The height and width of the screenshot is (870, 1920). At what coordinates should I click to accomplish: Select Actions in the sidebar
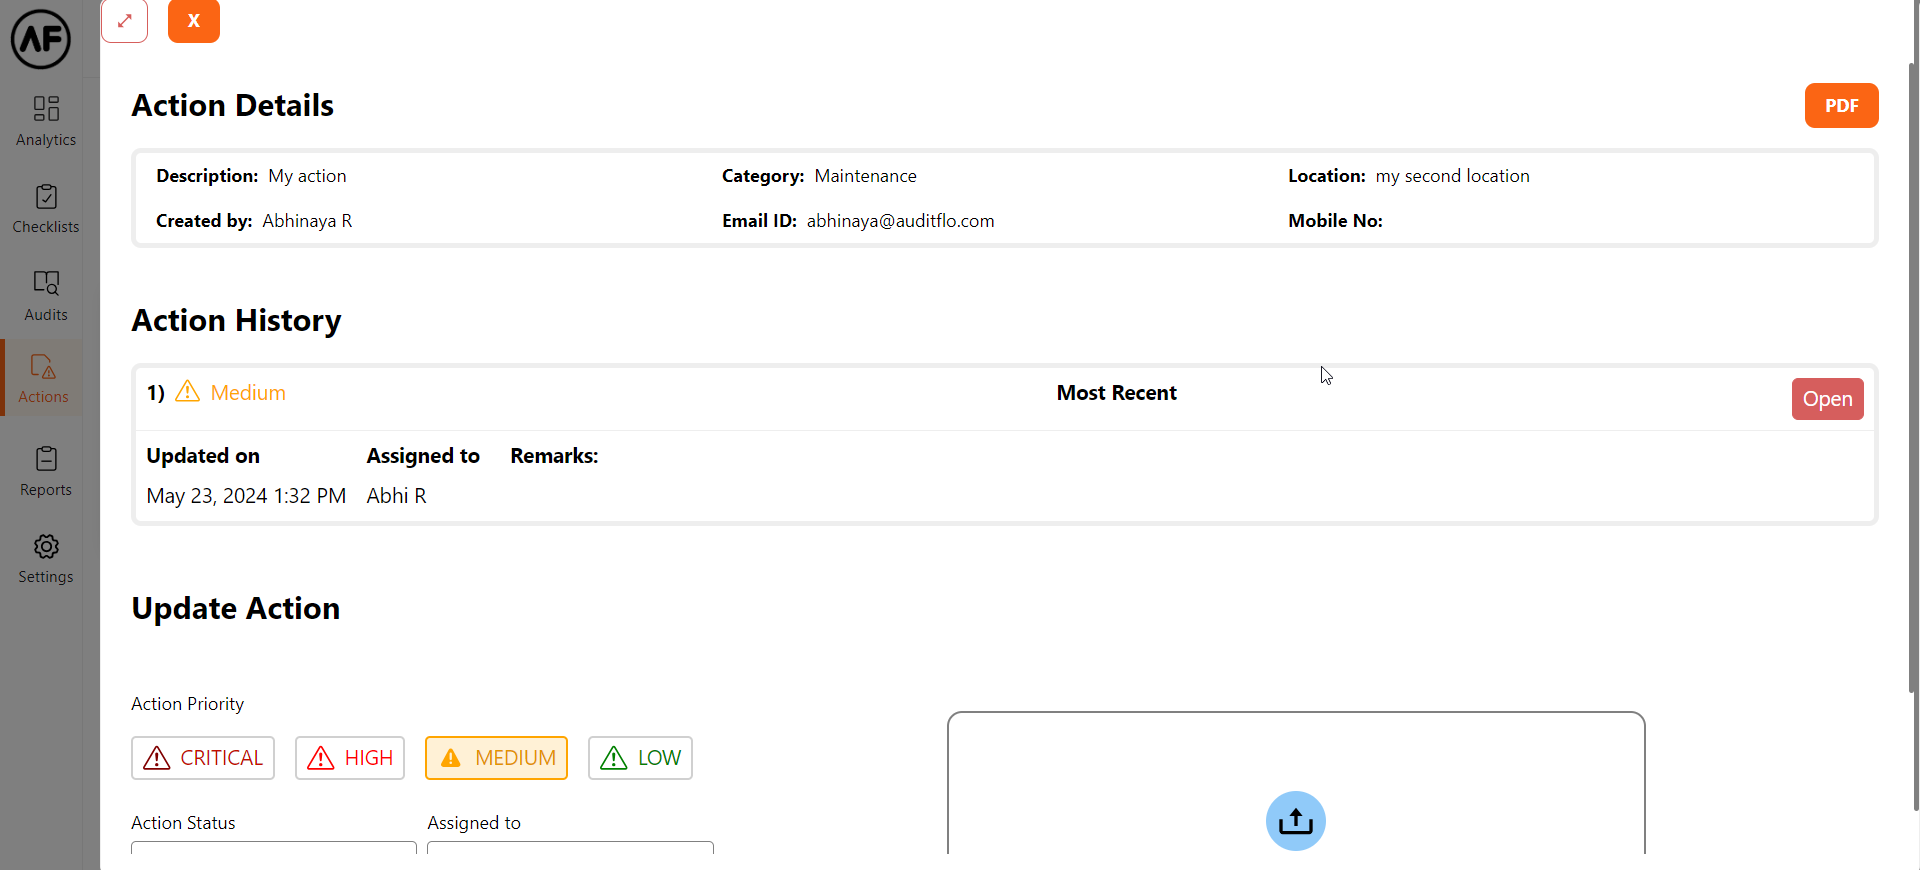pyautogui.click(x=44, y=379)
